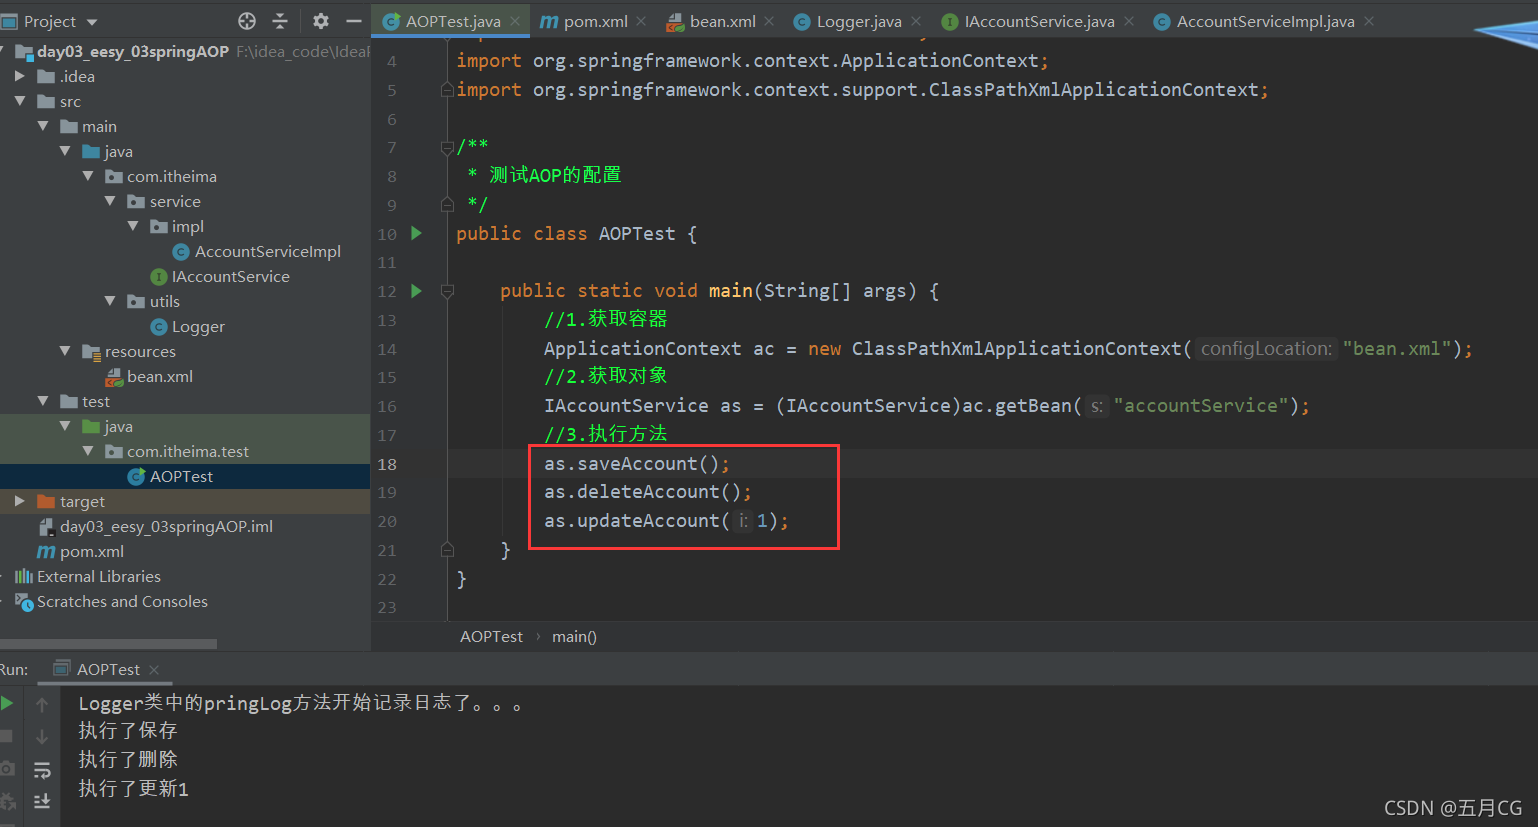Viewport: 1538px width, 827px height.
Task: Close the AOPTest run tab
Action: click(x=154, y=669)
